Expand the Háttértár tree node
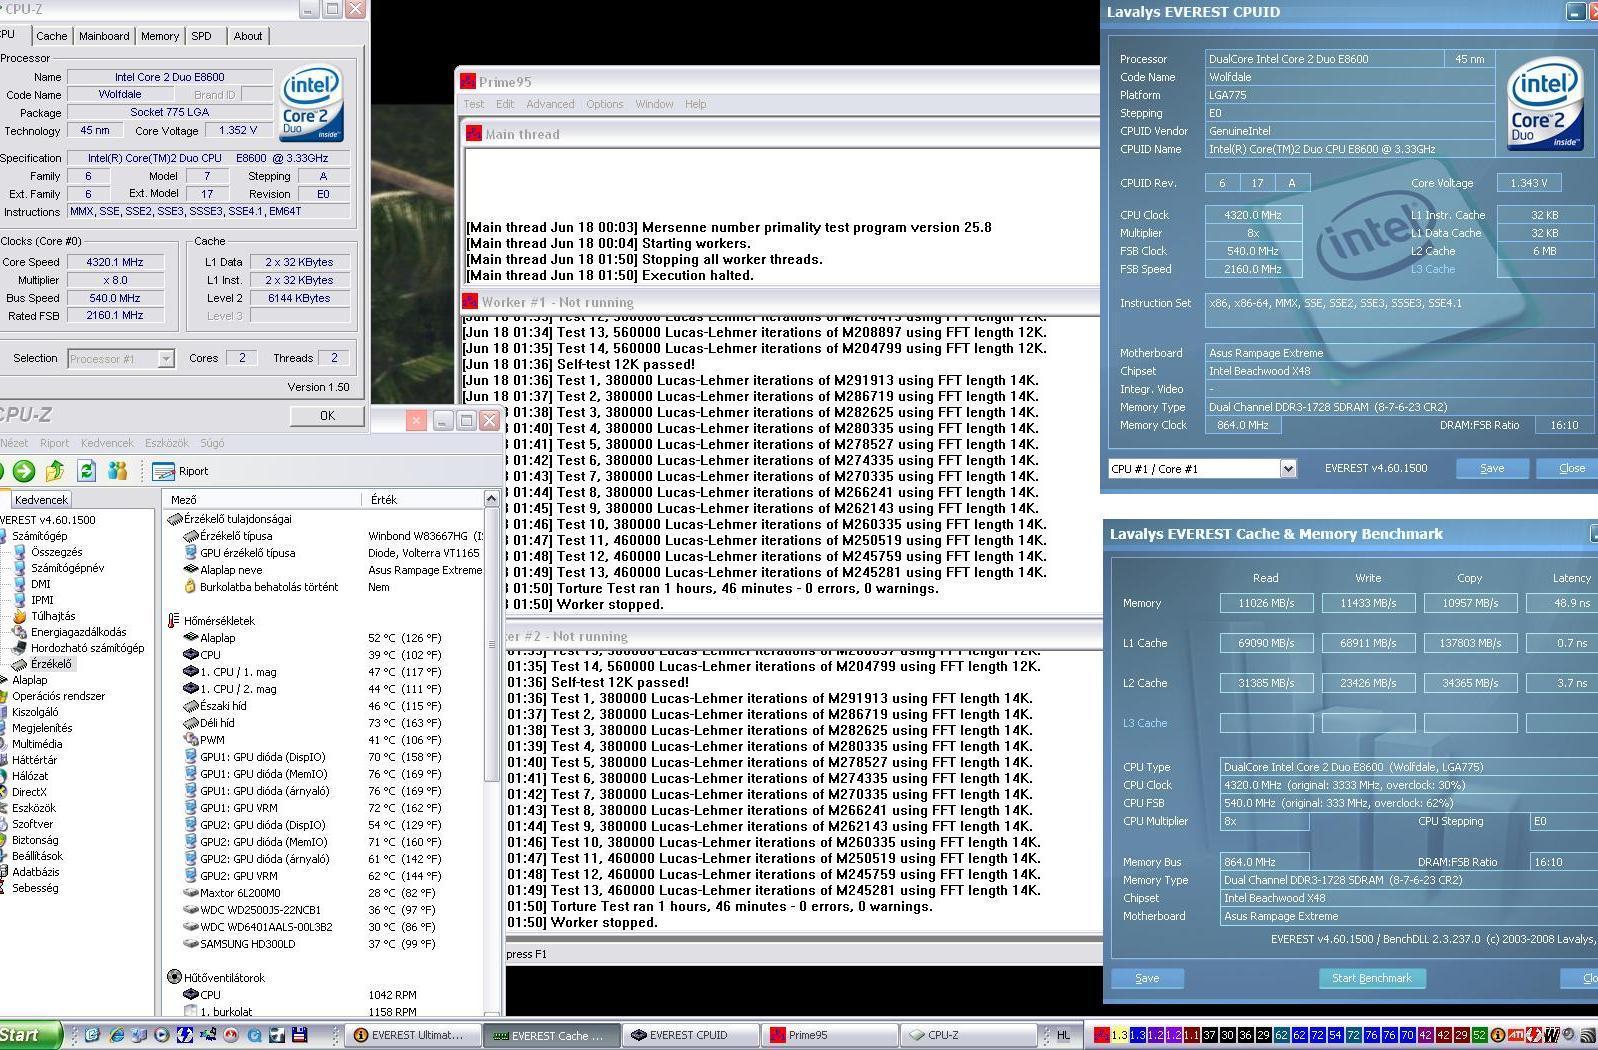The image size is (1598, 1050). click(34, 760)
